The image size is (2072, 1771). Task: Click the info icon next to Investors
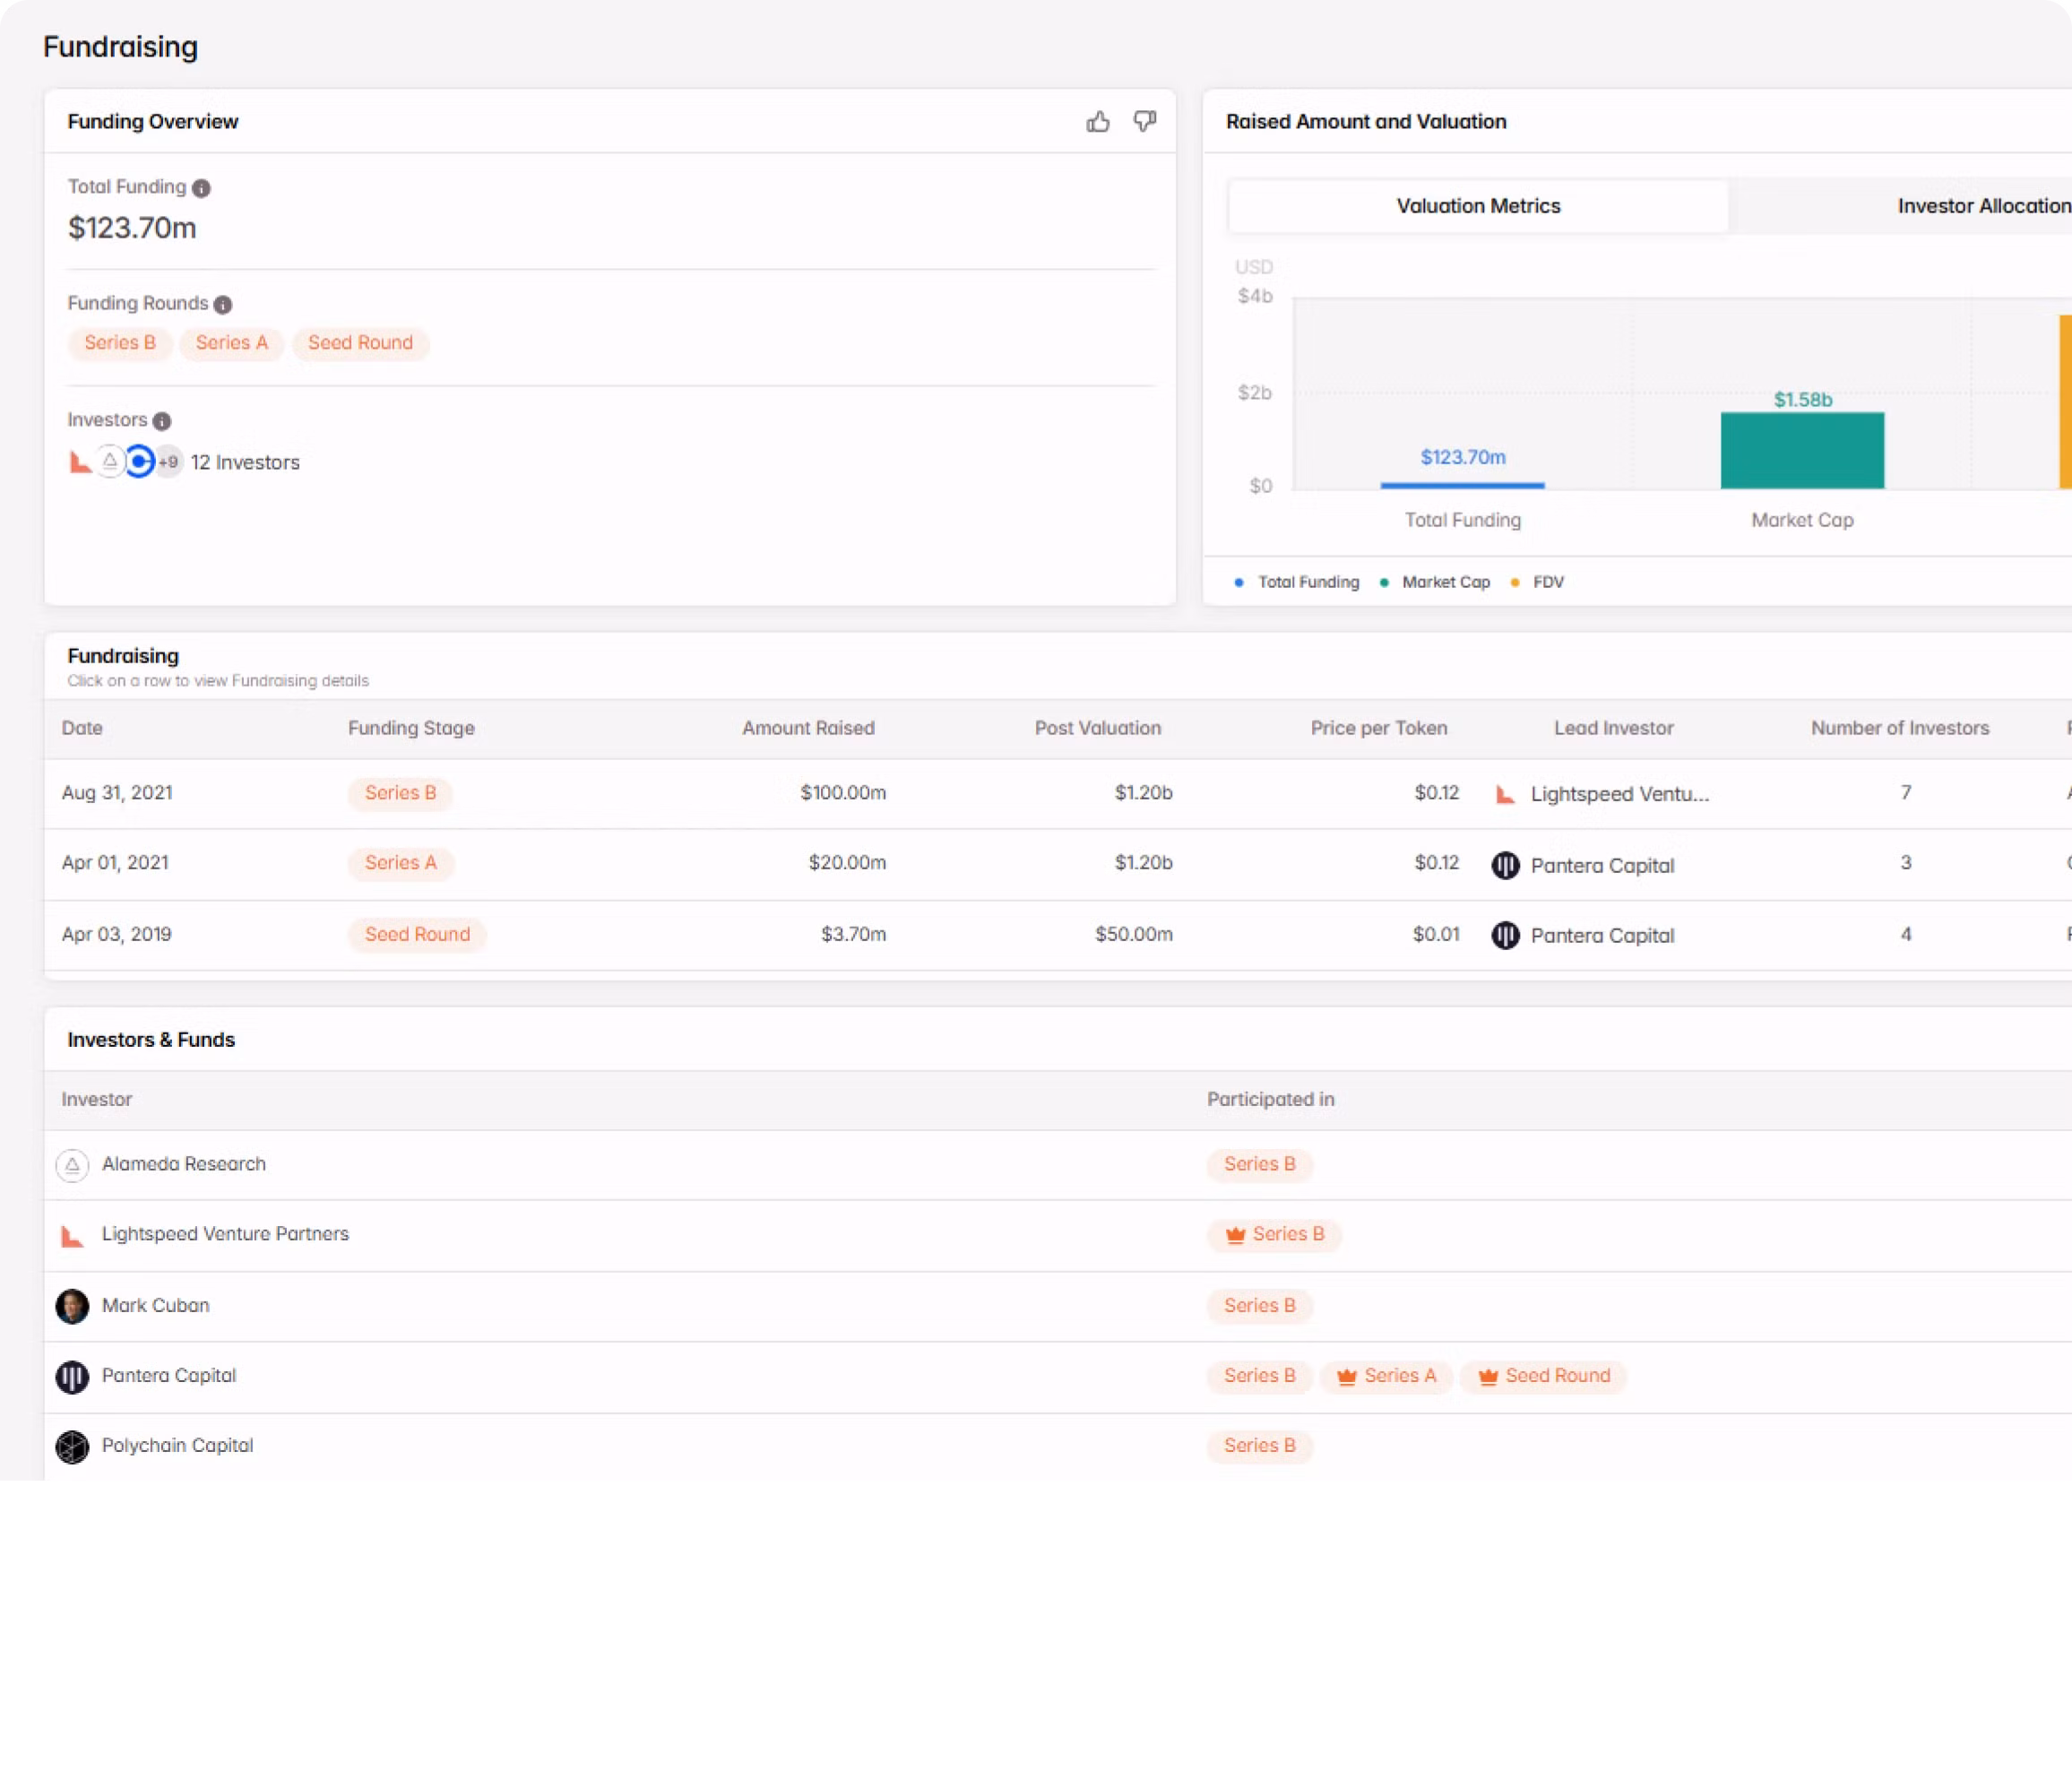pyautogui.click(x=161, y=421)
